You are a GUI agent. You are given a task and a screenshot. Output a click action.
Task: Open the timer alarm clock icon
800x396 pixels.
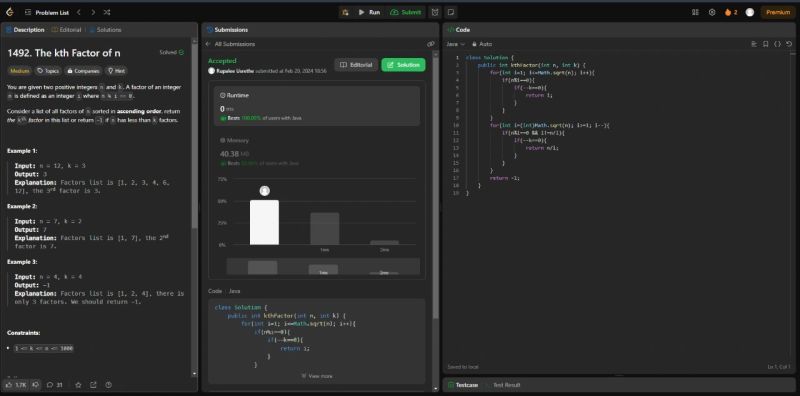[x=435, y=12]
